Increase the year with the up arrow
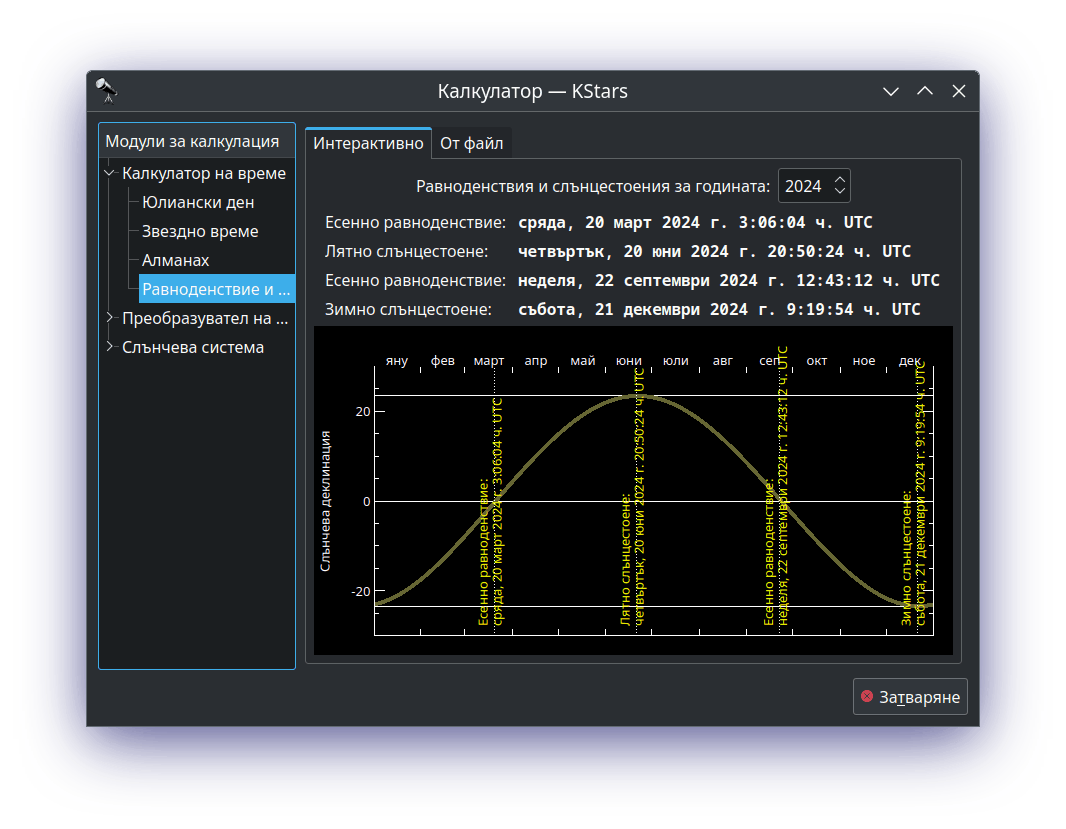This screenshot has width=1066, height=829. coord(840,179)
